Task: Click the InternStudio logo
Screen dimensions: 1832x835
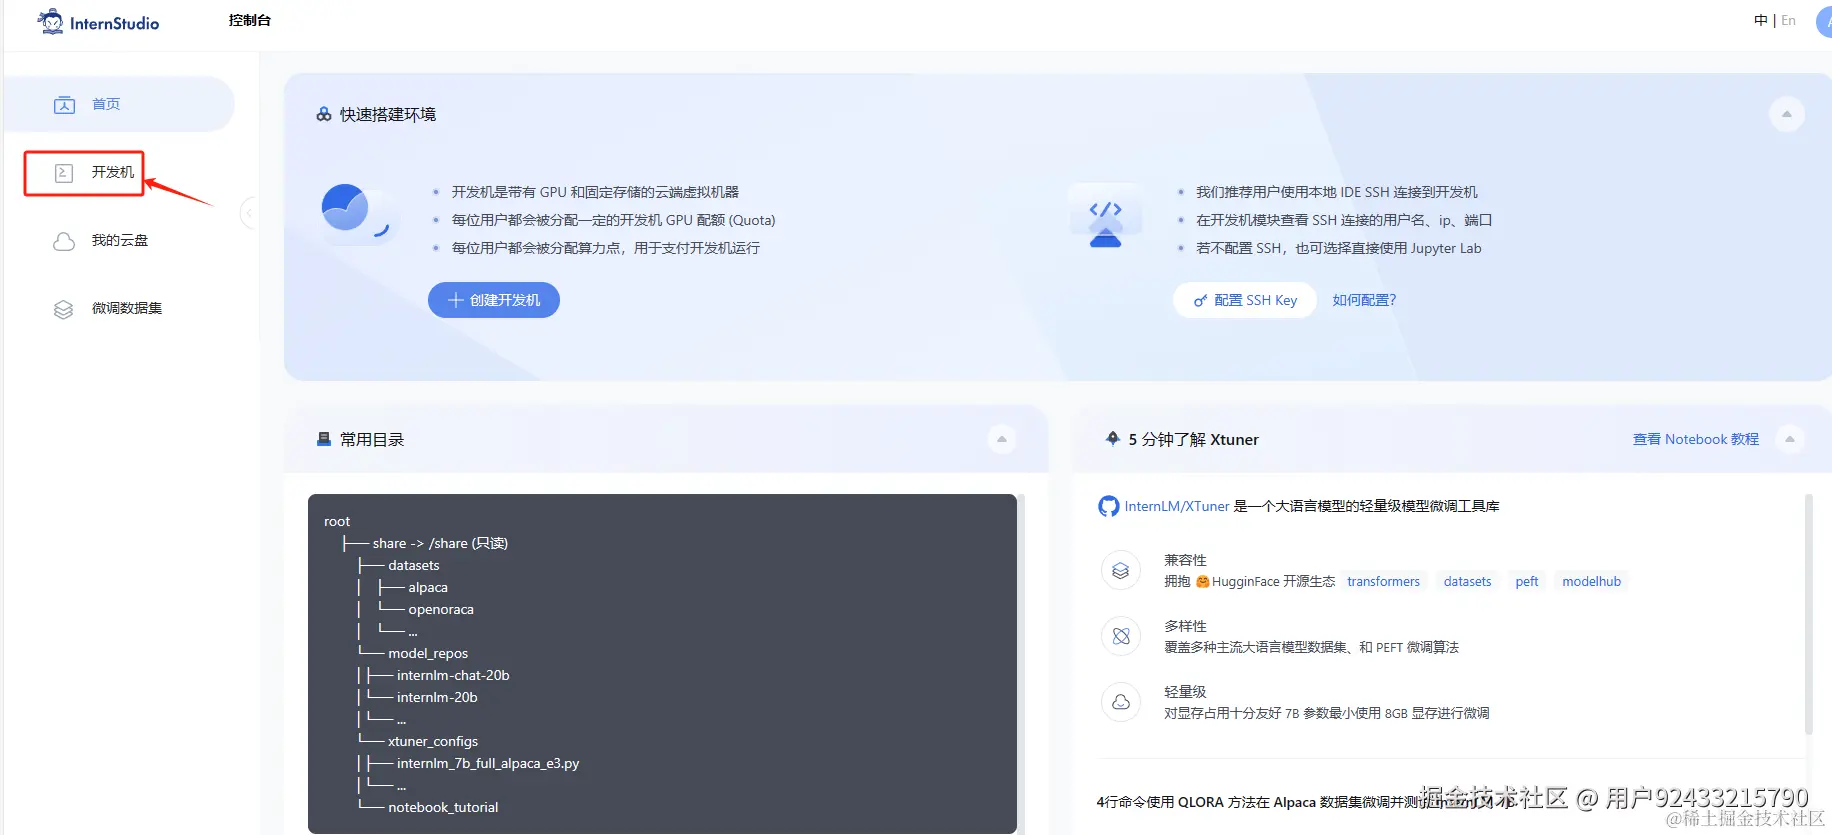Action: click(98, 22)
